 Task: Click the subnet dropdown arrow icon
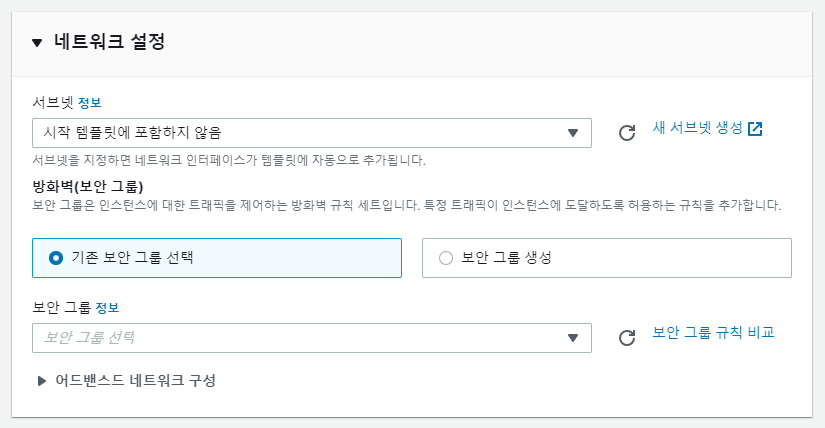tap(573, 133)
